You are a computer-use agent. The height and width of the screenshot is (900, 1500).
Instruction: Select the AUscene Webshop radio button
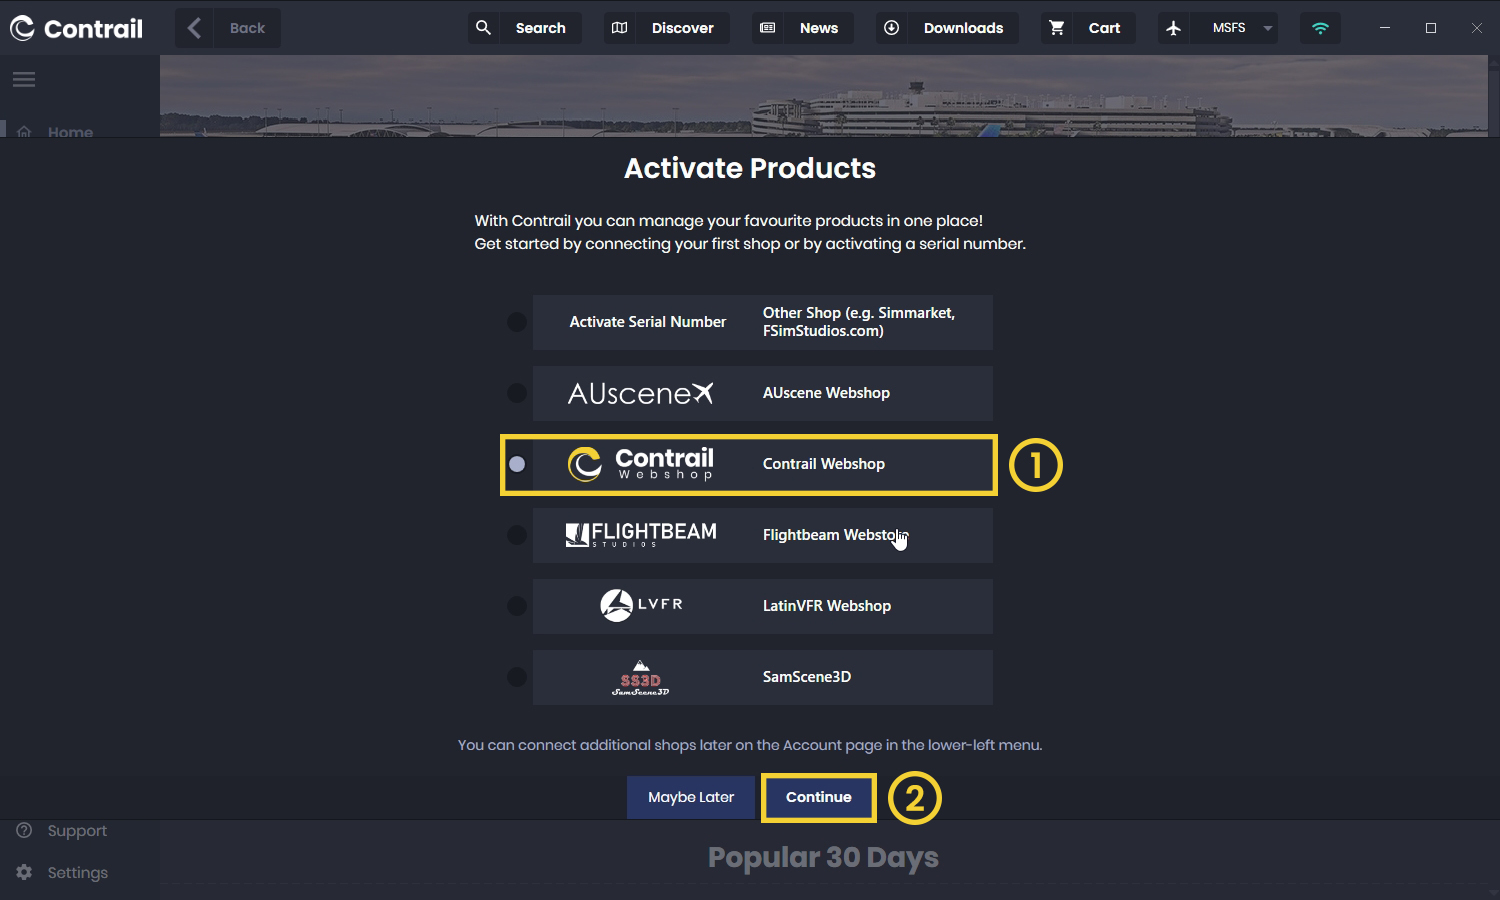[517, 393]
